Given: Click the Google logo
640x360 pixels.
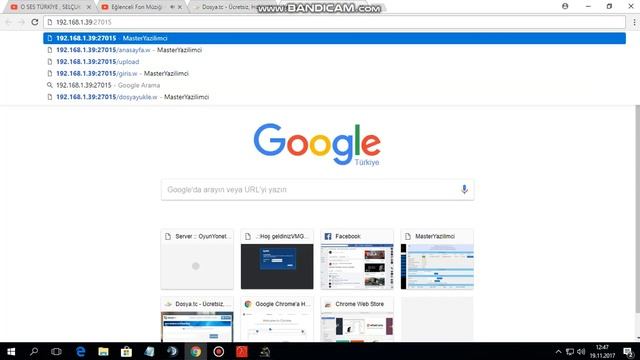Looking at the screenshot, I should point(317,144).
